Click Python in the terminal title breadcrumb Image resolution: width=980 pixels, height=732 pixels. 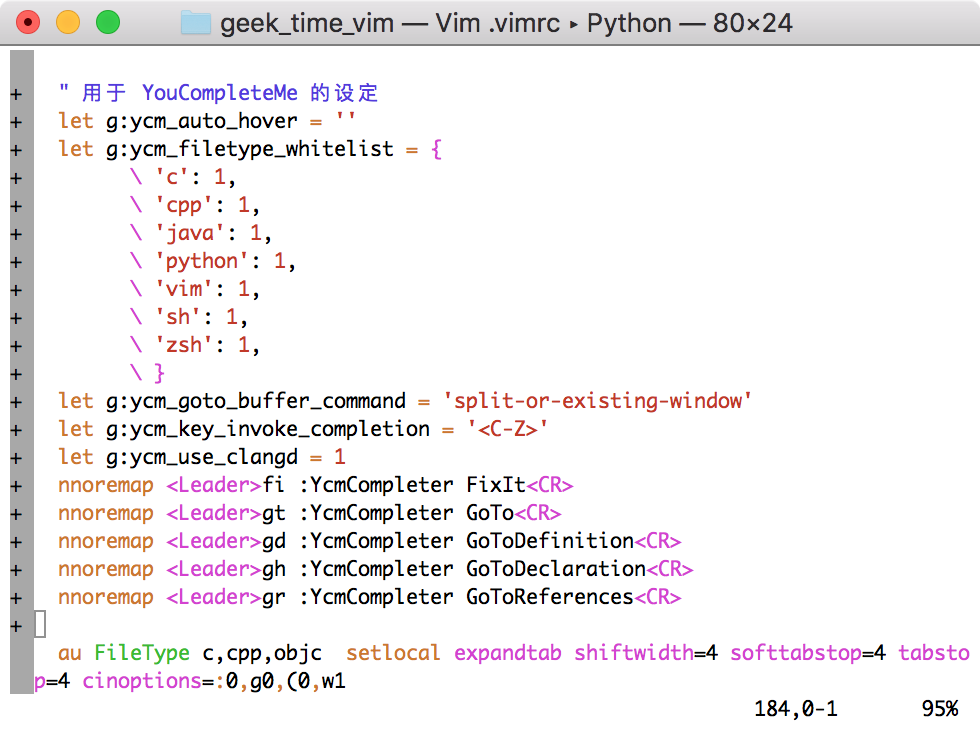click(629, 22)
